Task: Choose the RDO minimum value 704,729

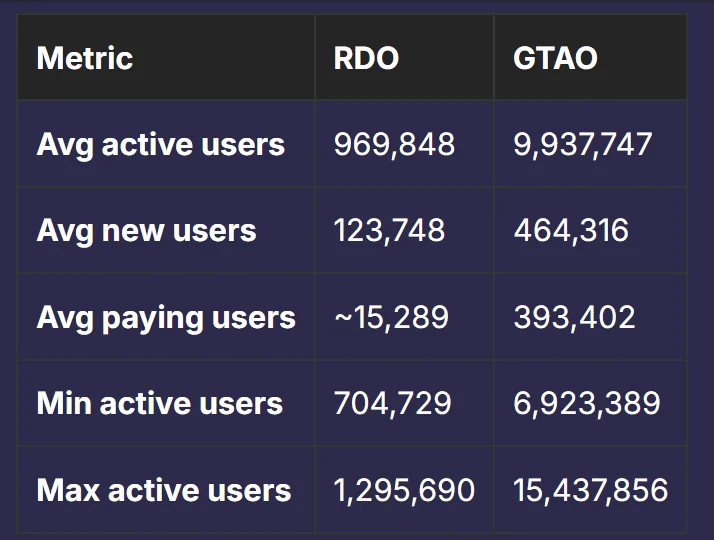Action: 392,404
